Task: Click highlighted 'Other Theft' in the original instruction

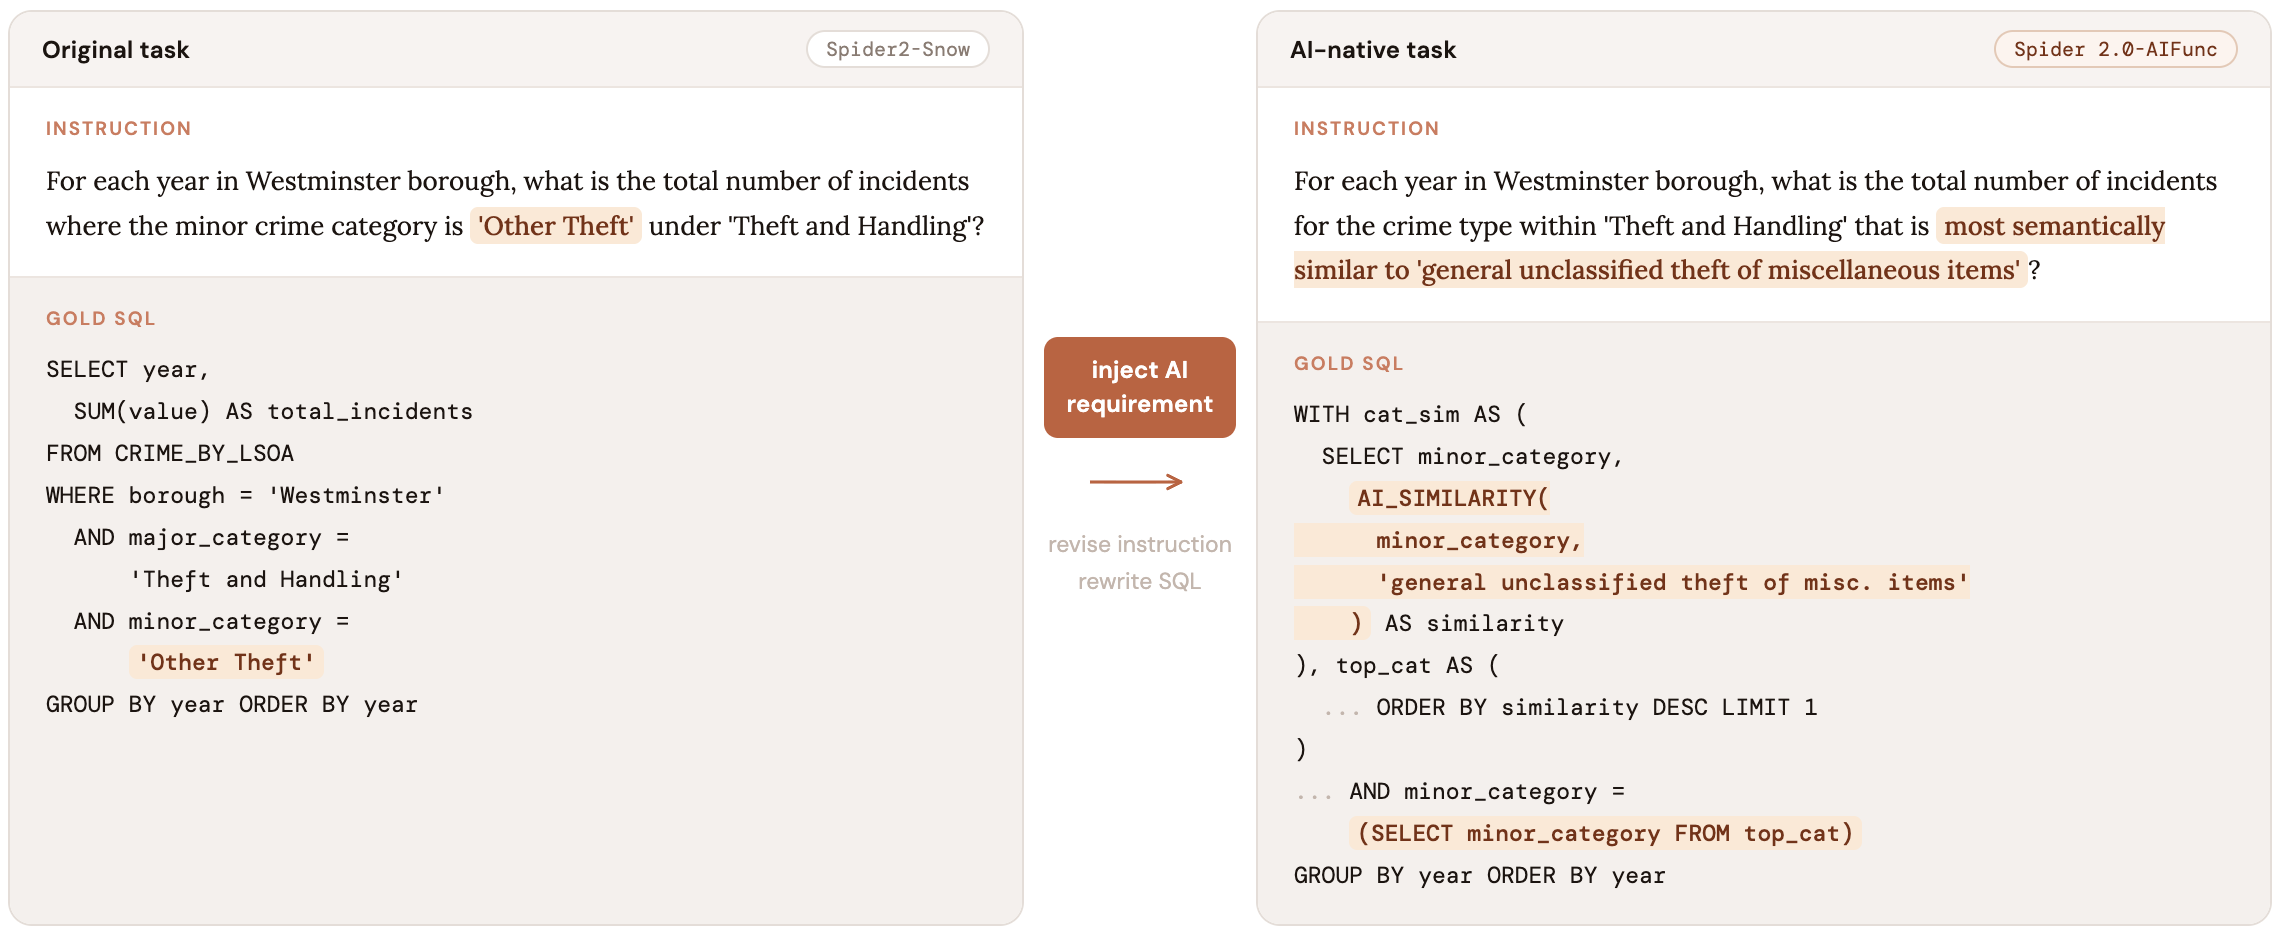Action: coord(556,226)
